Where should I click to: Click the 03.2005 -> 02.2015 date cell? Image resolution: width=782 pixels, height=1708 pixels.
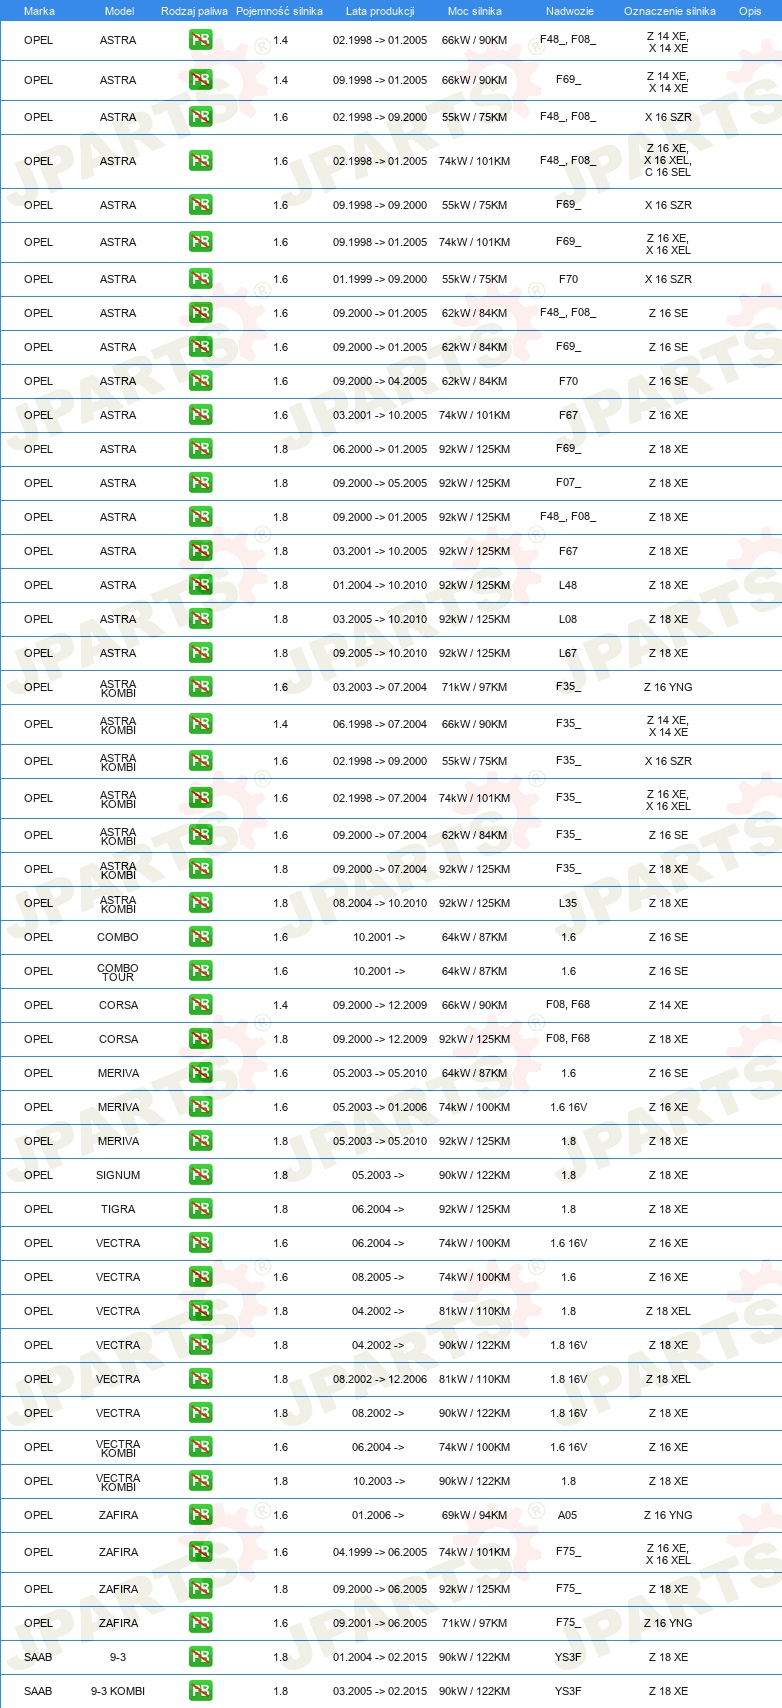coord(380,1691)
